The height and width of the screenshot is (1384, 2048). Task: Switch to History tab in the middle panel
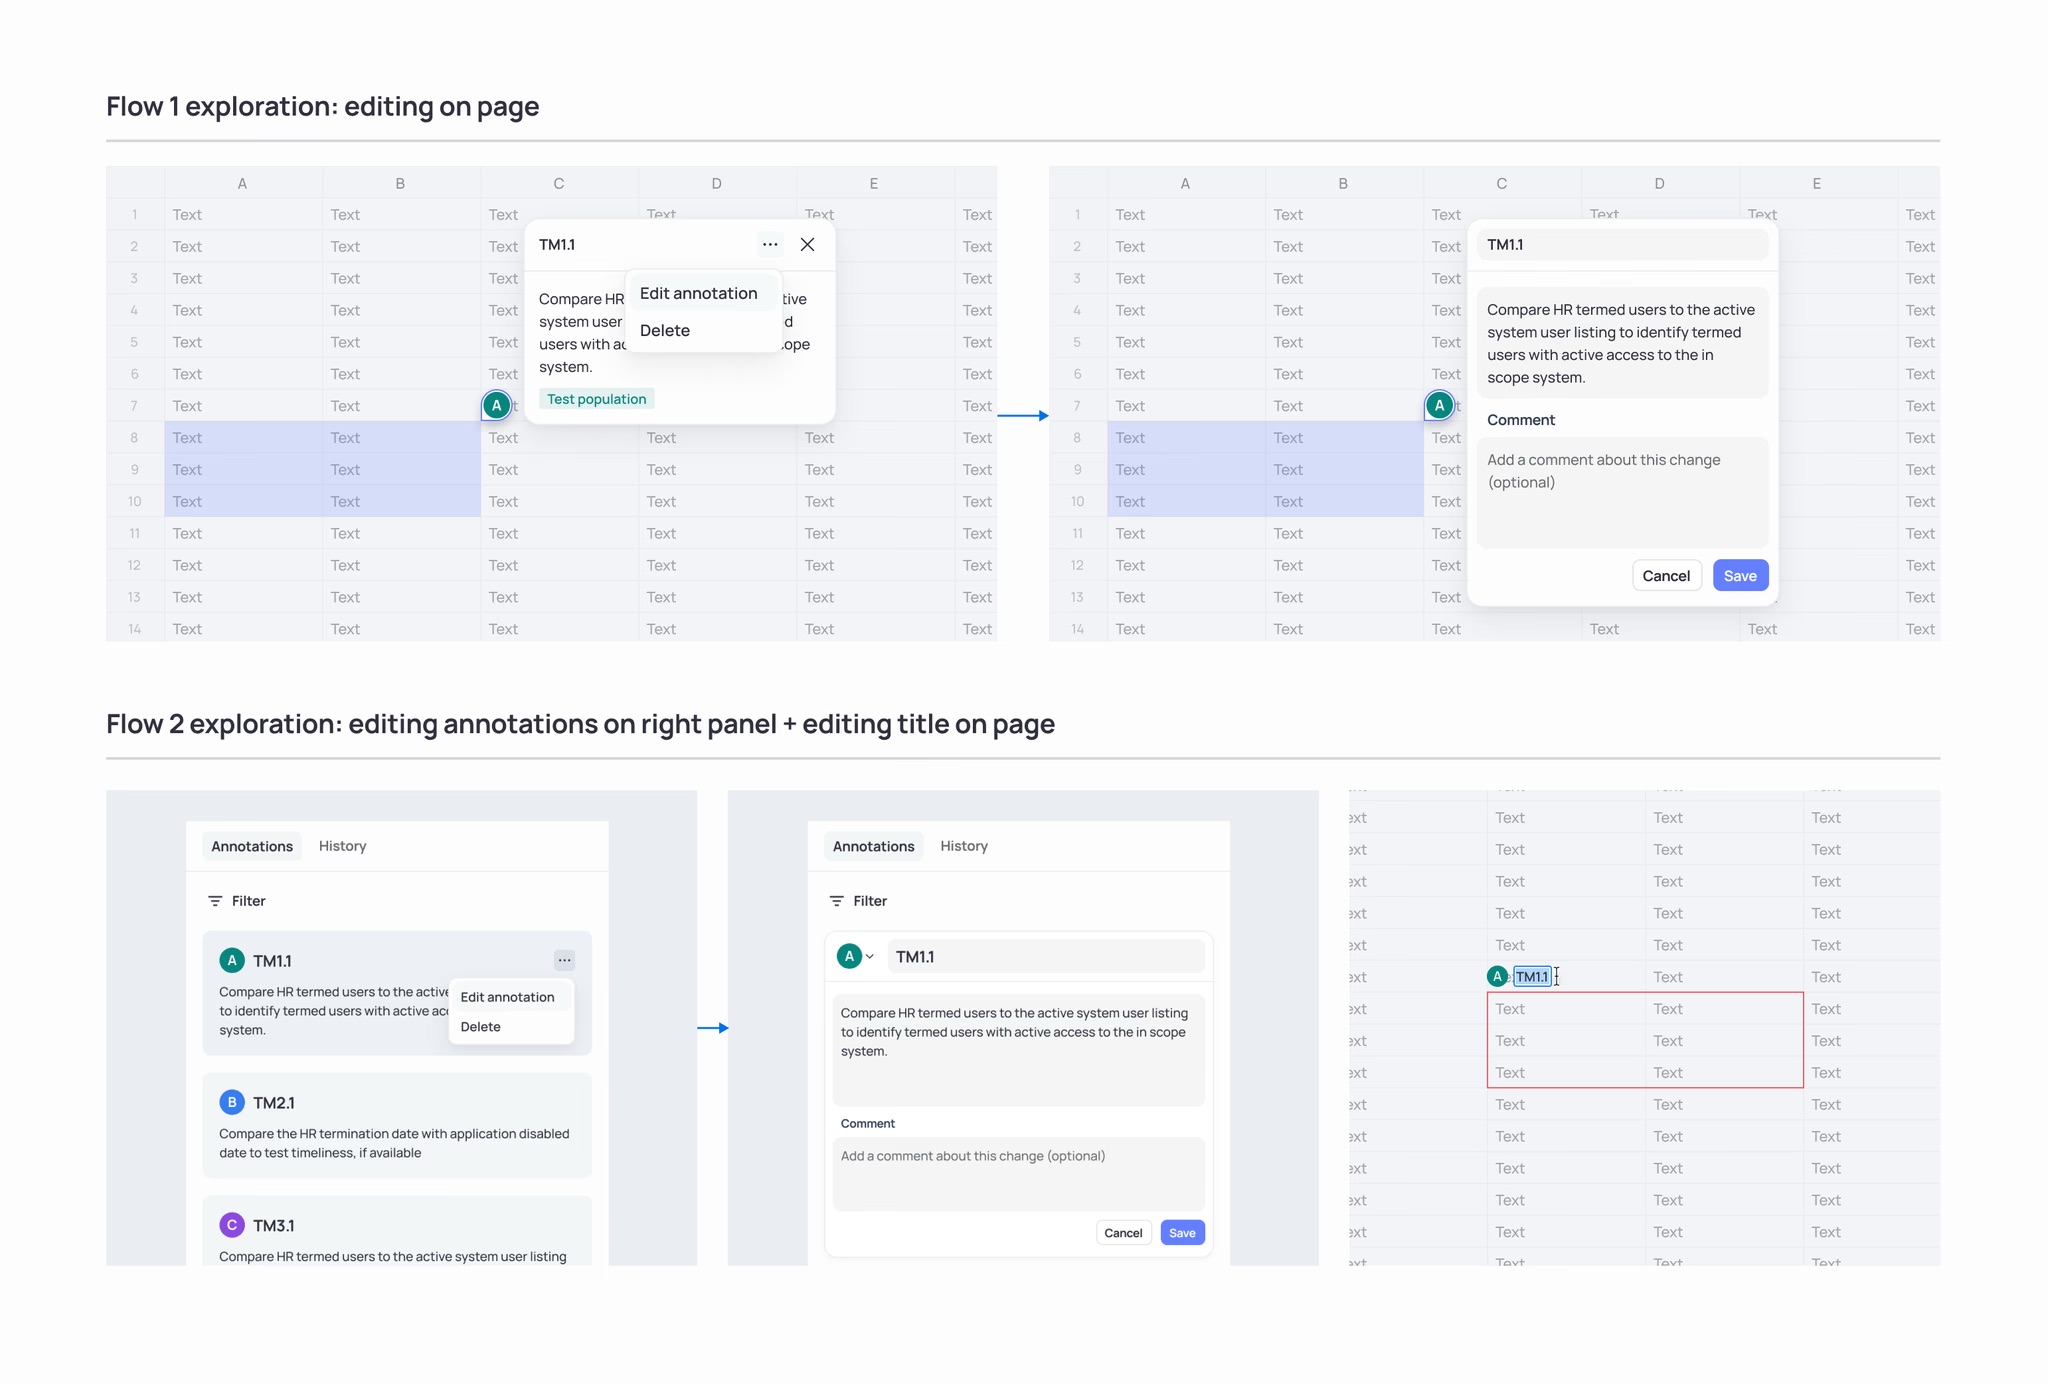click(963, 846)
